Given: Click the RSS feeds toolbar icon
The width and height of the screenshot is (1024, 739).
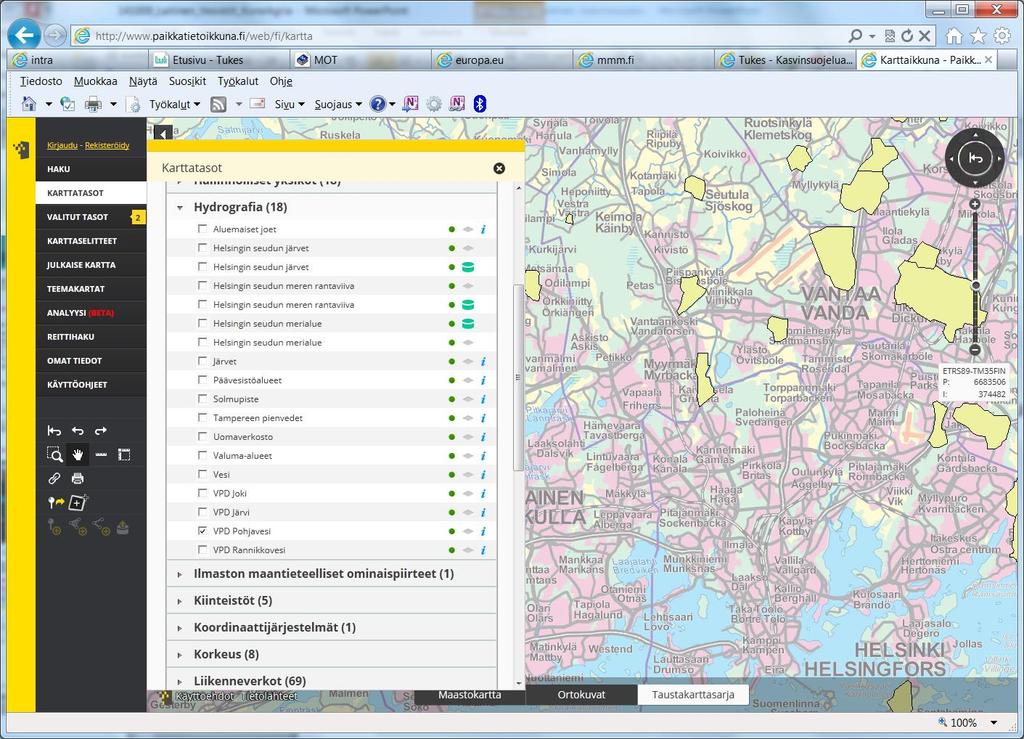Looking at the screenshot, I should click(x=218, y=104).
